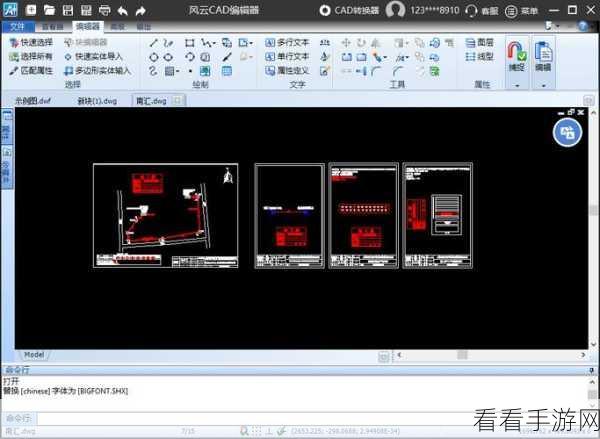Toggle the checkmark pen icon in status bar
600x439 pixels.
[282, 431]
